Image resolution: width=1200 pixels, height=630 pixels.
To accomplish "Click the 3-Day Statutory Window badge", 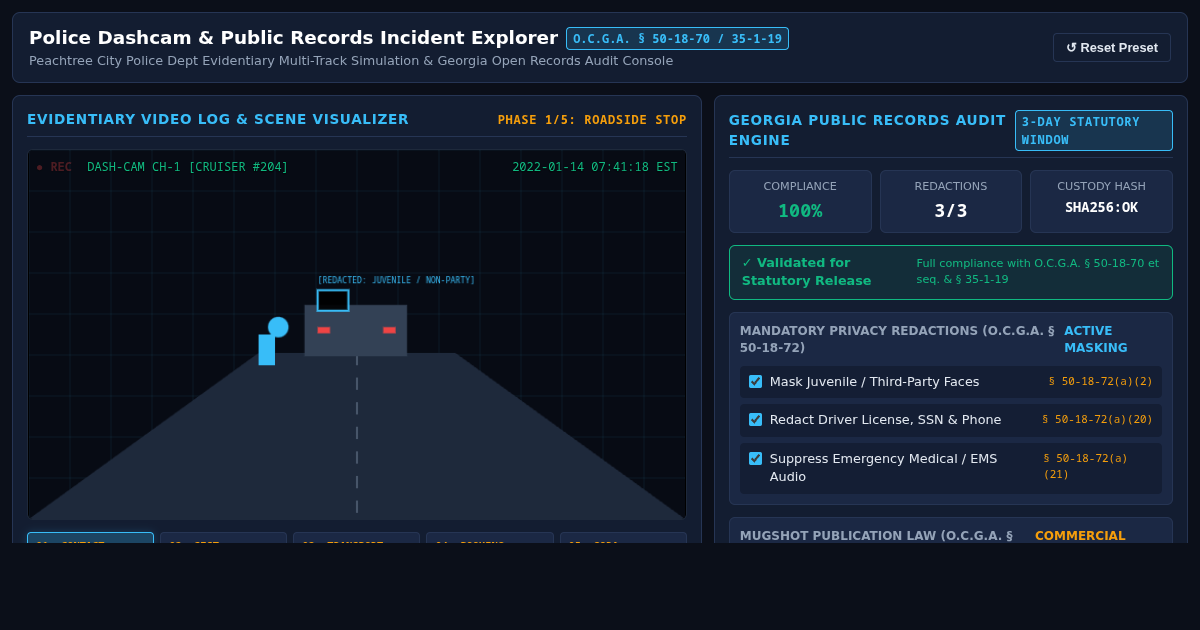I will tap(1094, 130).
